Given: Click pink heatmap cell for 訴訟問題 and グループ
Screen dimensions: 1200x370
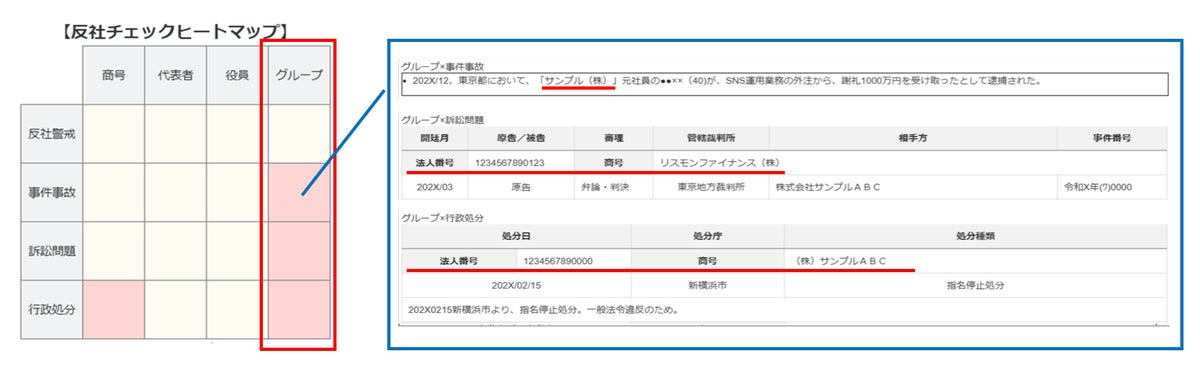Looking at the screenshot, I should click(x=299, y=250).
